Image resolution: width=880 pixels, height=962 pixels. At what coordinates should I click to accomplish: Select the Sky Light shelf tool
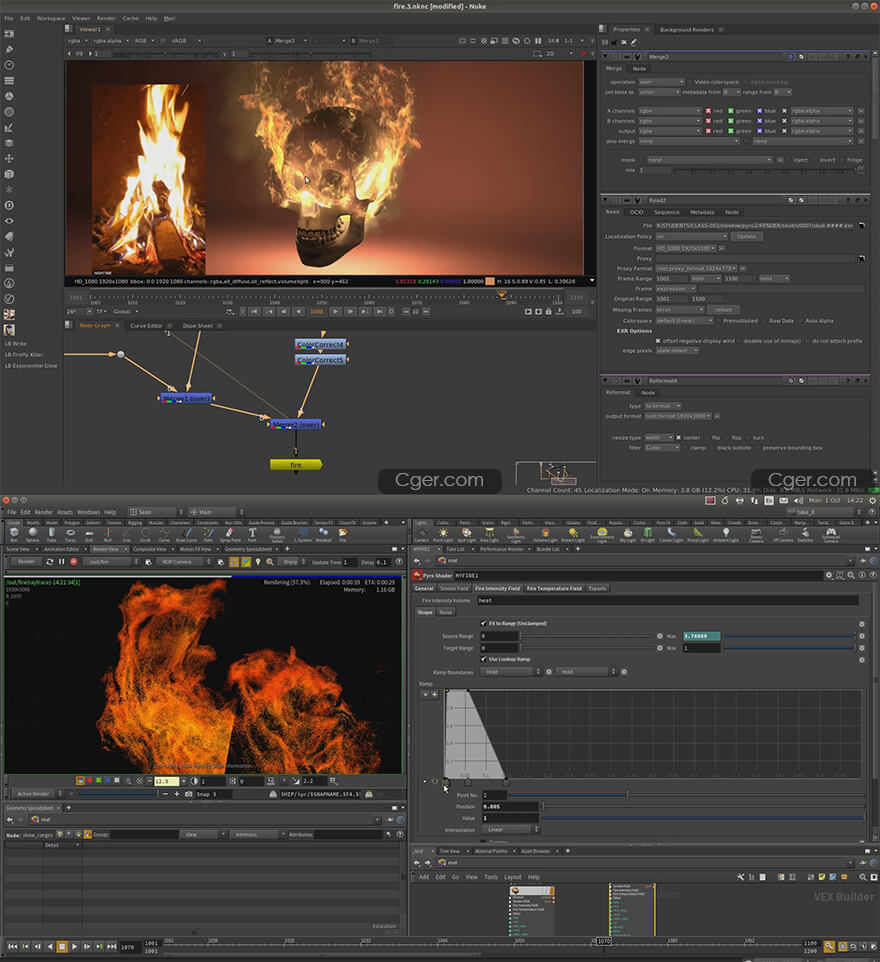[x=627, y=534]
